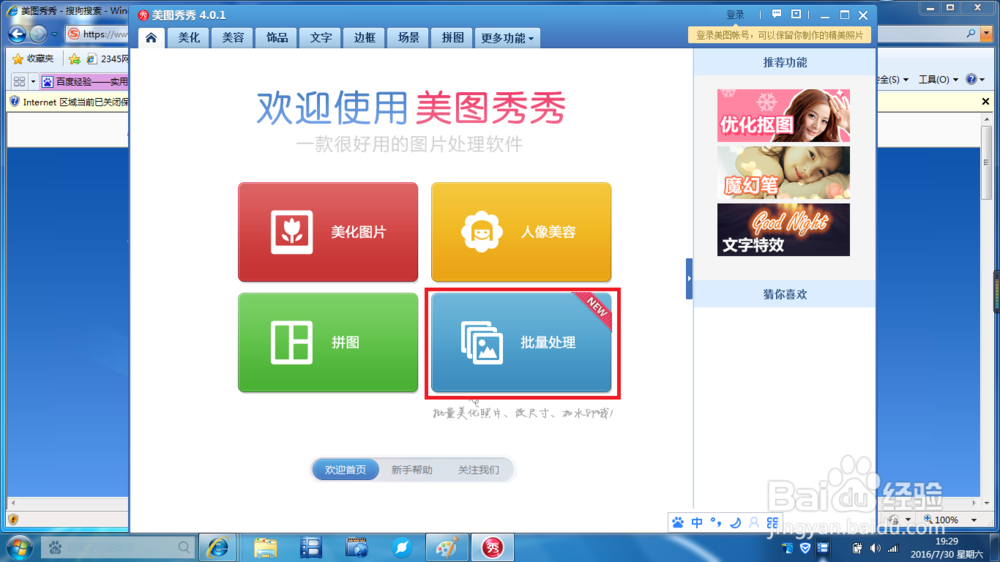Click the IE back arrow button
Image resolution: width=1000 pixels, height=562 pixels.
(x=17, y=34)
